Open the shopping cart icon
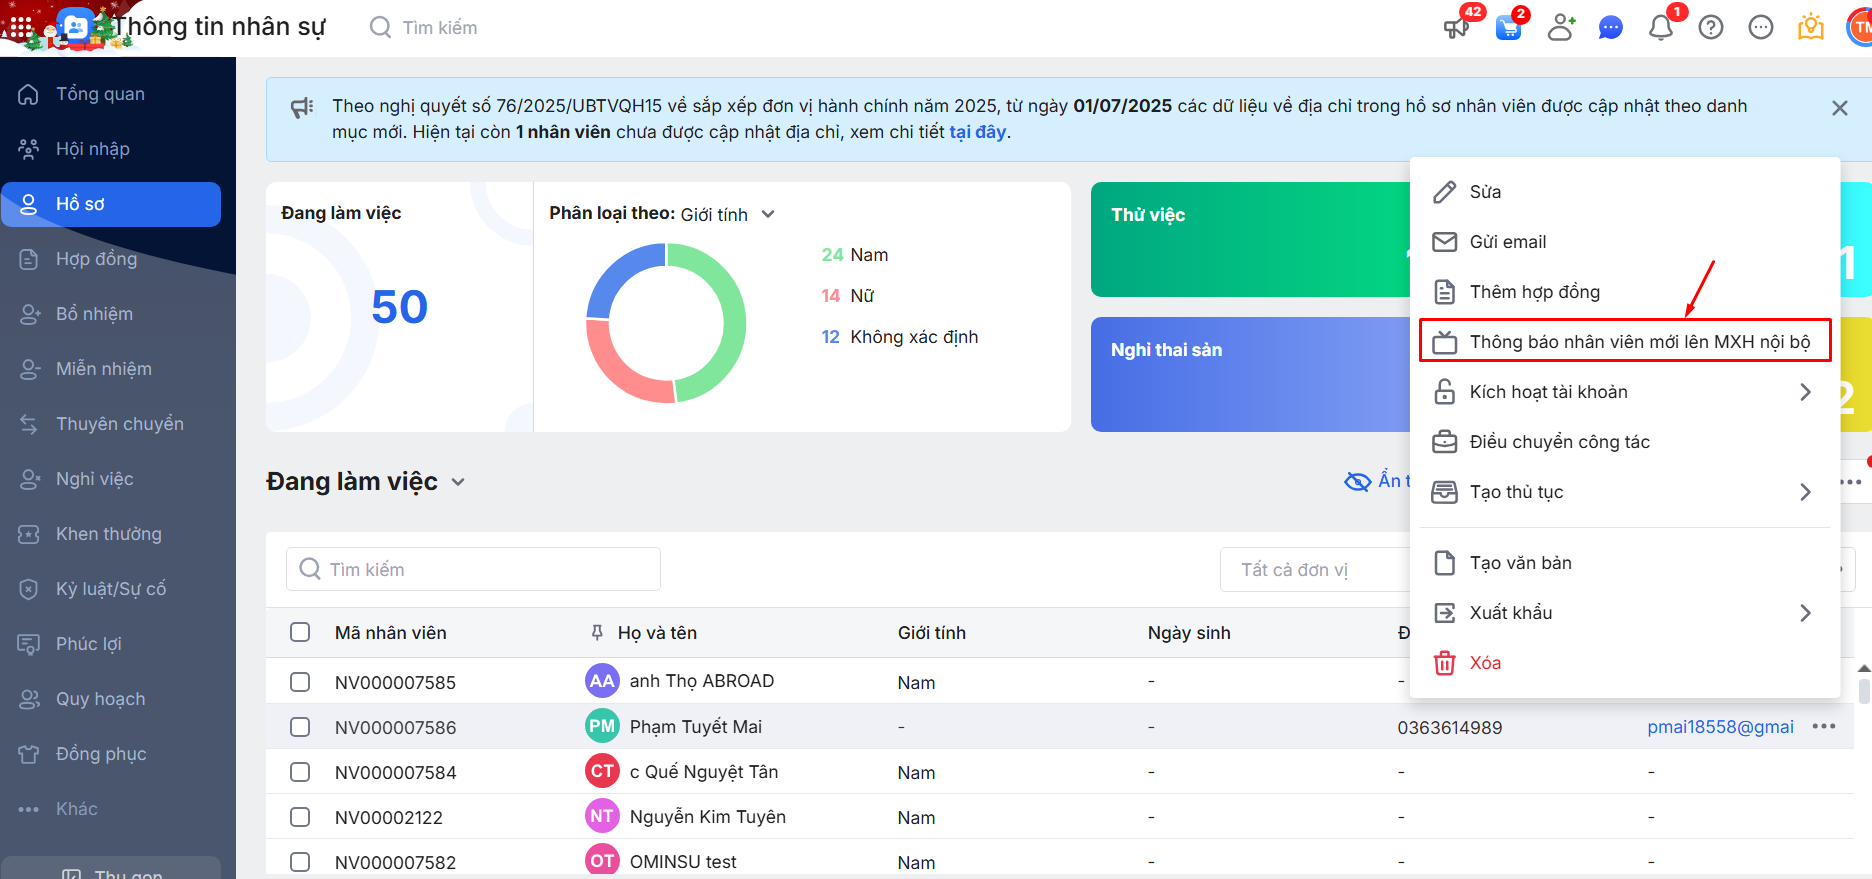The image size is (1872, 879). tap(1508, 28)
